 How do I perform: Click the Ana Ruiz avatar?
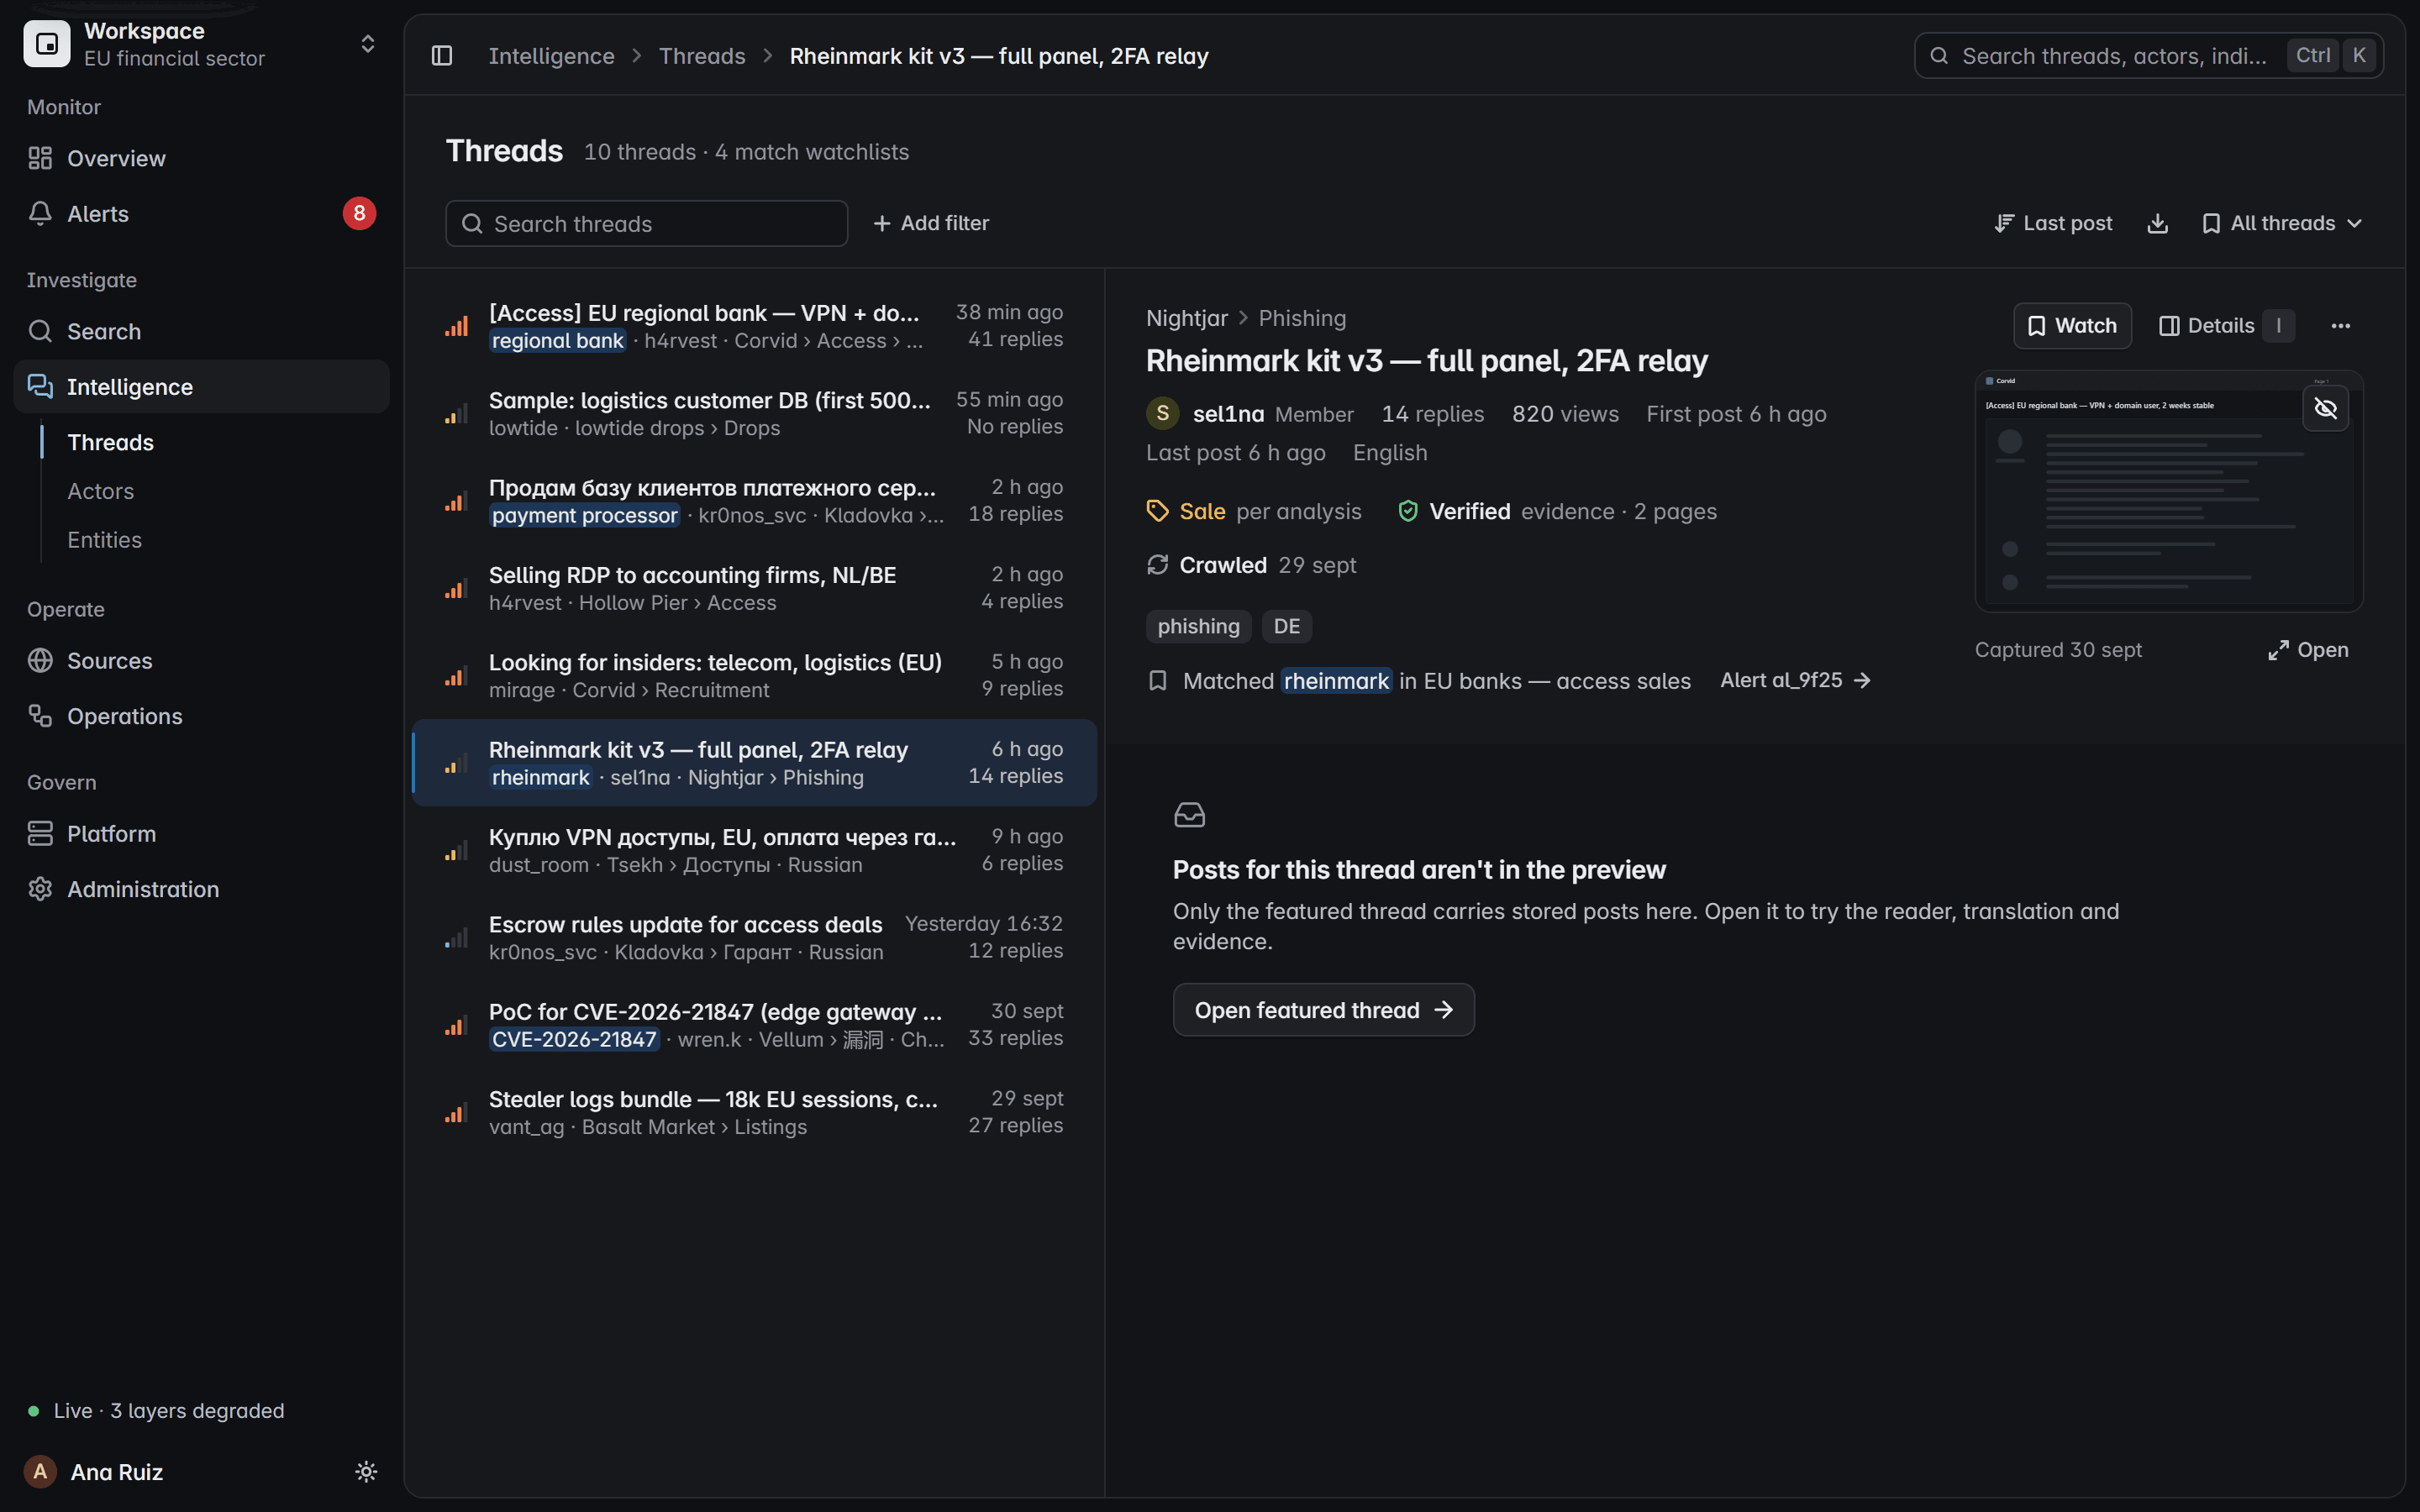tap(40, 1471)
